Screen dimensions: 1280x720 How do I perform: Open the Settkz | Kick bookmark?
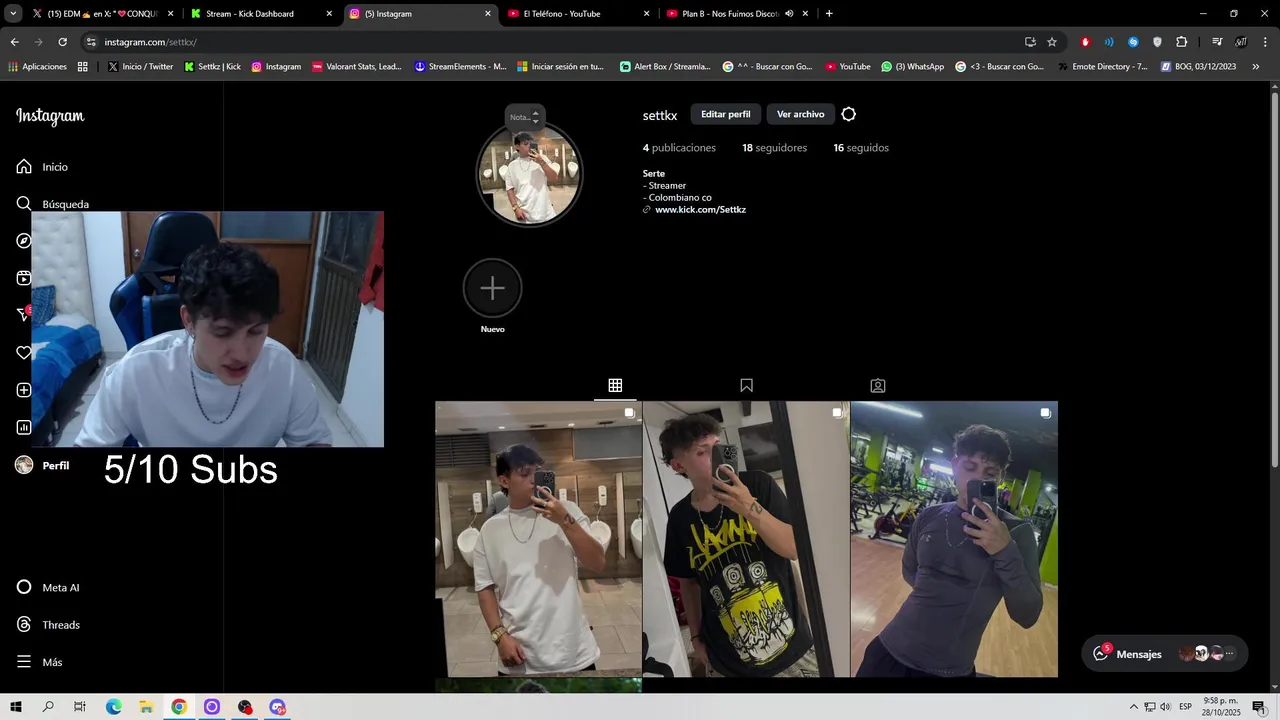(212, 67)
